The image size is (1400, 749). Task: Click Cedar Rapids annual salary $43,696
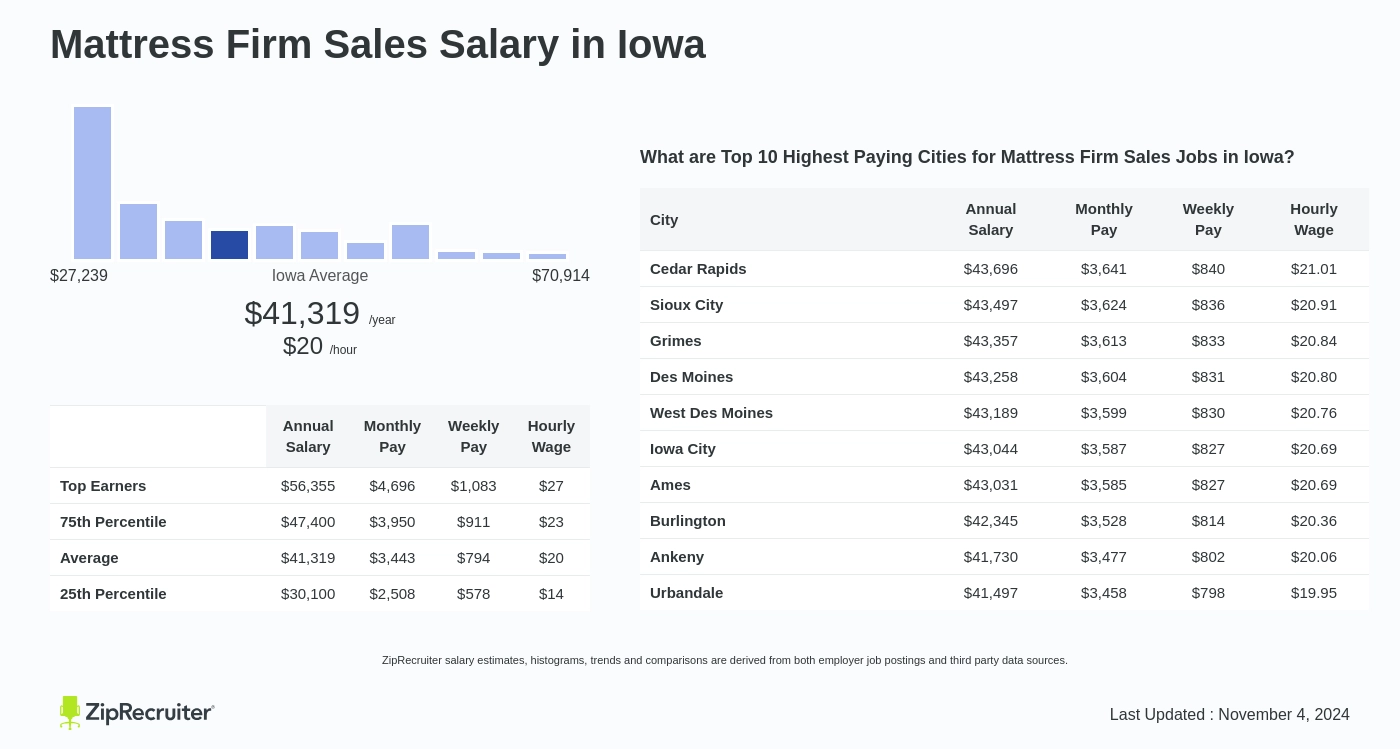click(x=991, y=269)
